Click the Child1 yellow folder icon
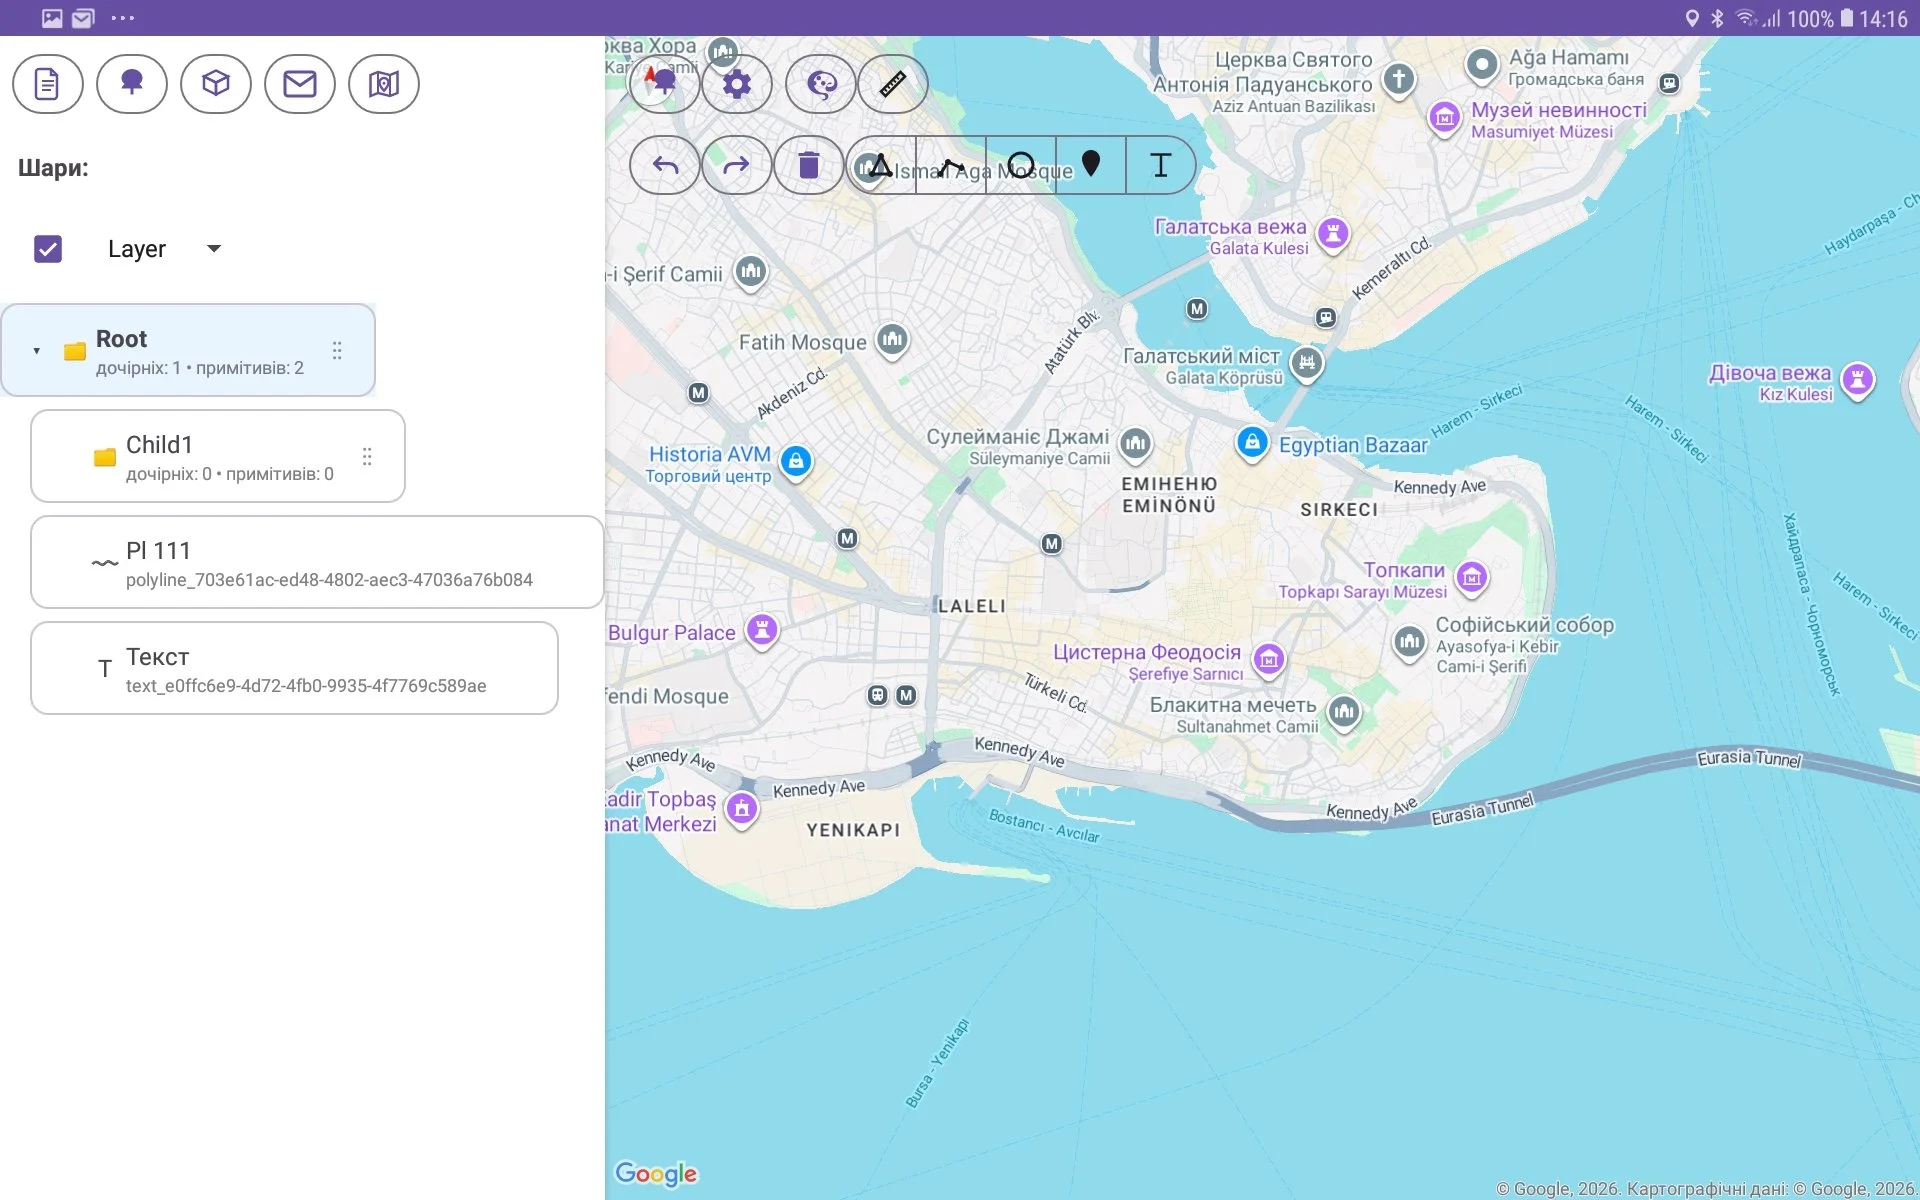The width and height of the screenshot is (1920, 1200). (105, 457)
